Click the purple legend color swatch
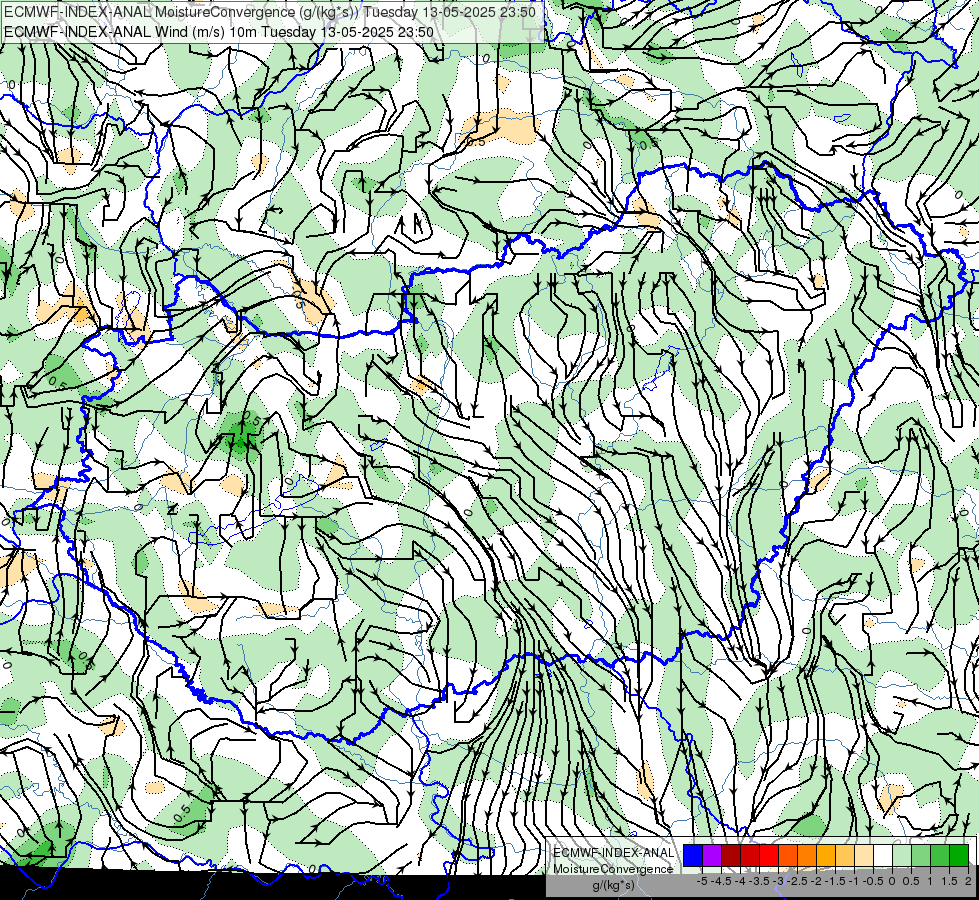Screen dimensions: 979x900 coord(712,856)
